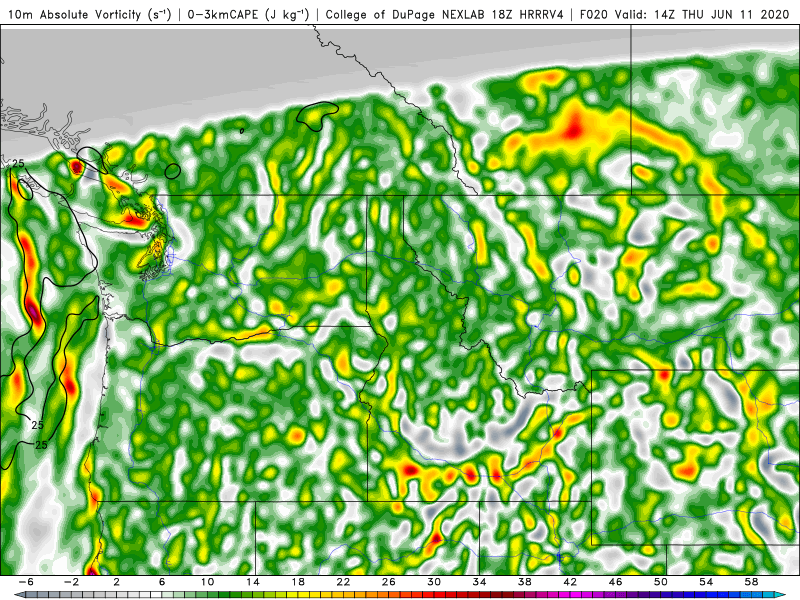Select the '2' color bar value
Screen dimensions: 800x600
(116, 582)
